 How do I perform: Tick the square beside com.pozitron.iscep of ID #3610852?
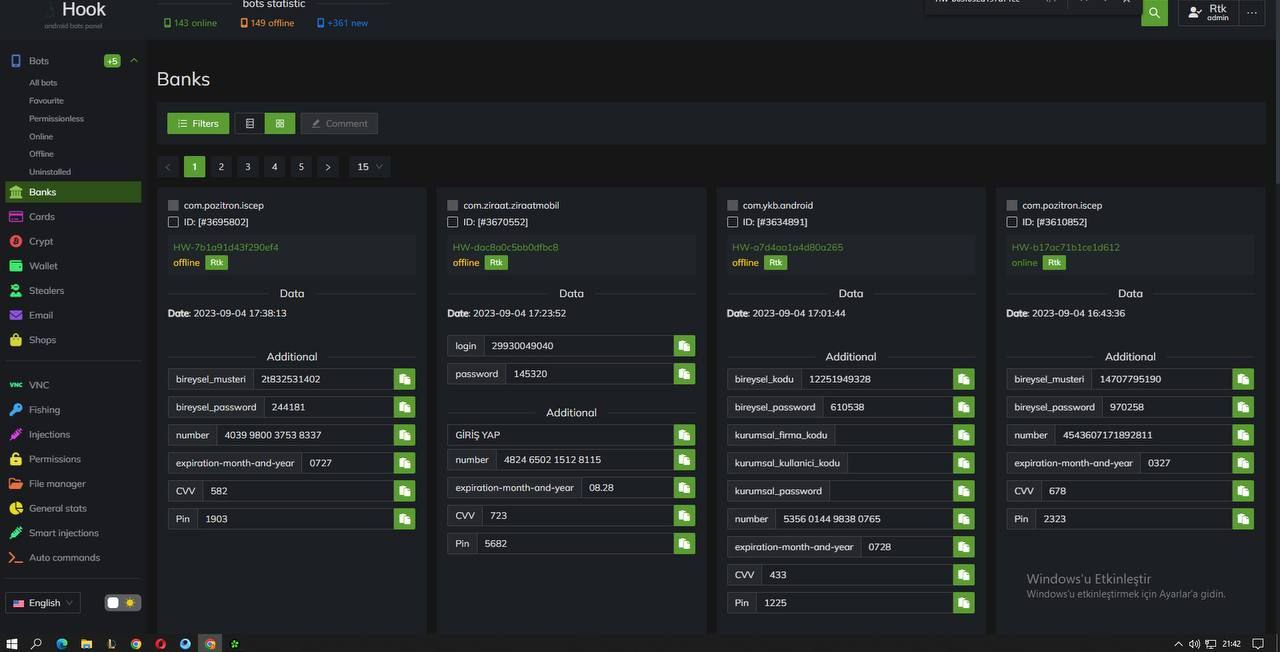click(1012, 205)
